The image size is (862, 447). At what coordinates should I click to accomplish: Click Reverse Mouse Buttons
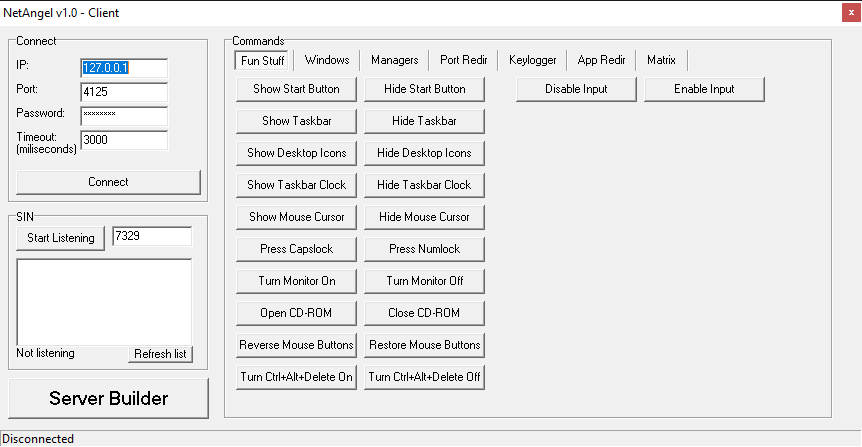[296, 345]
